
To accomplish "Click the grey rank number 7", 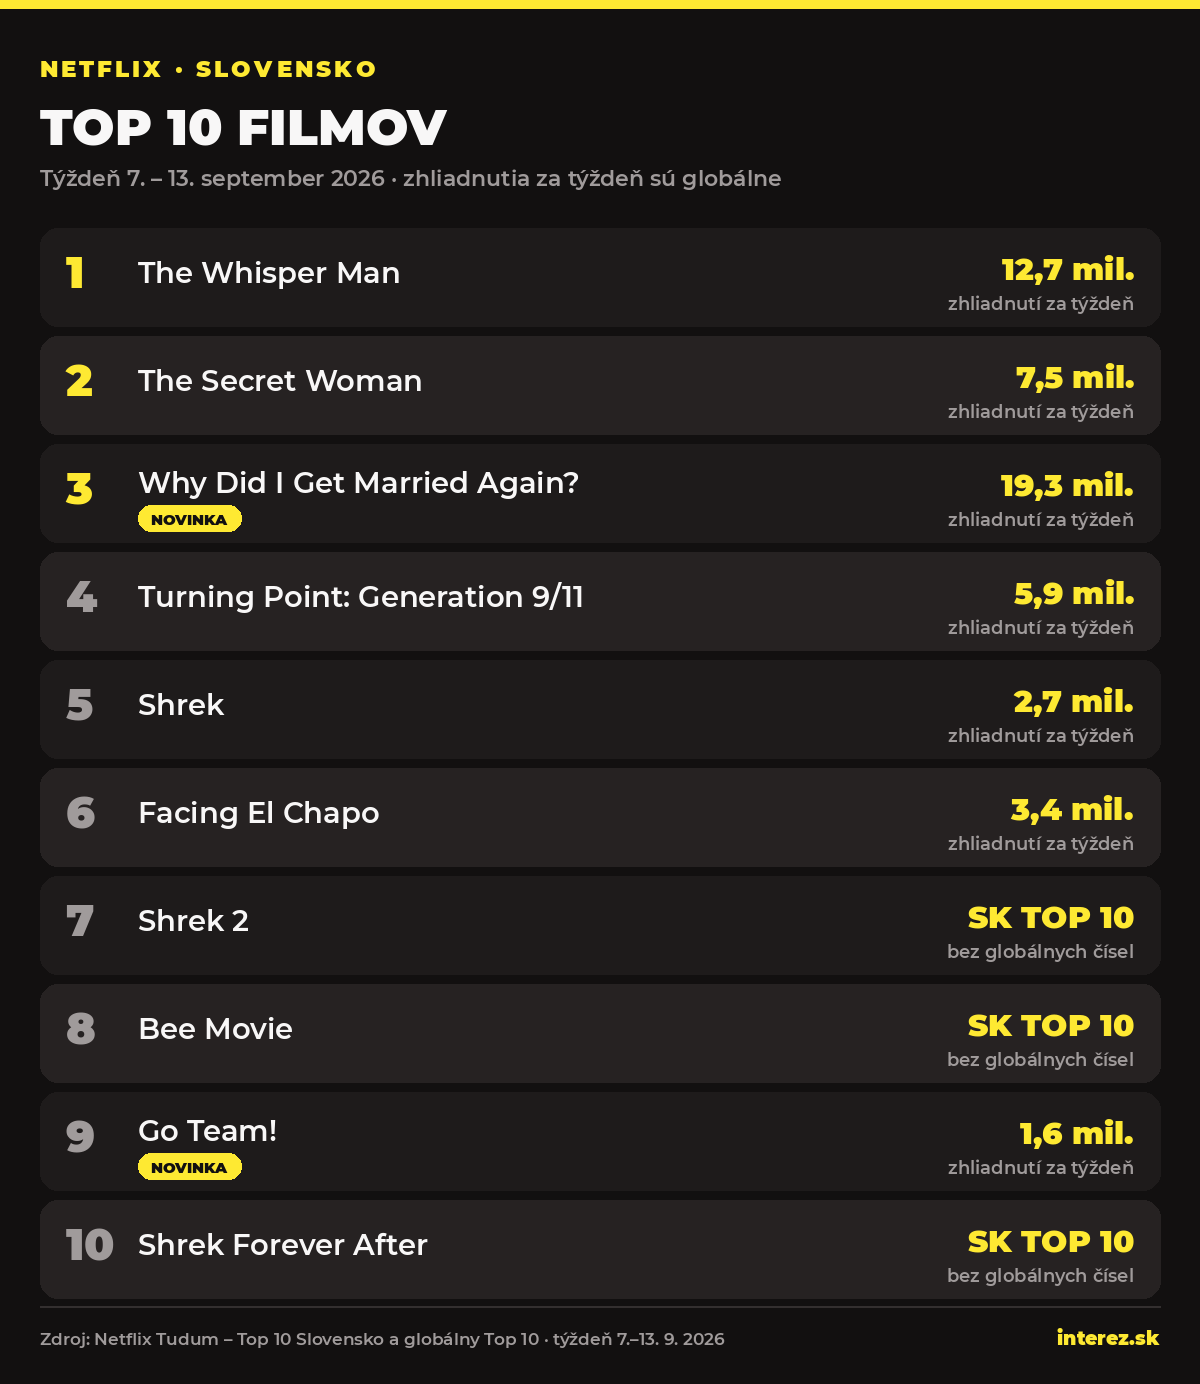I will click(x=80, y=921).
